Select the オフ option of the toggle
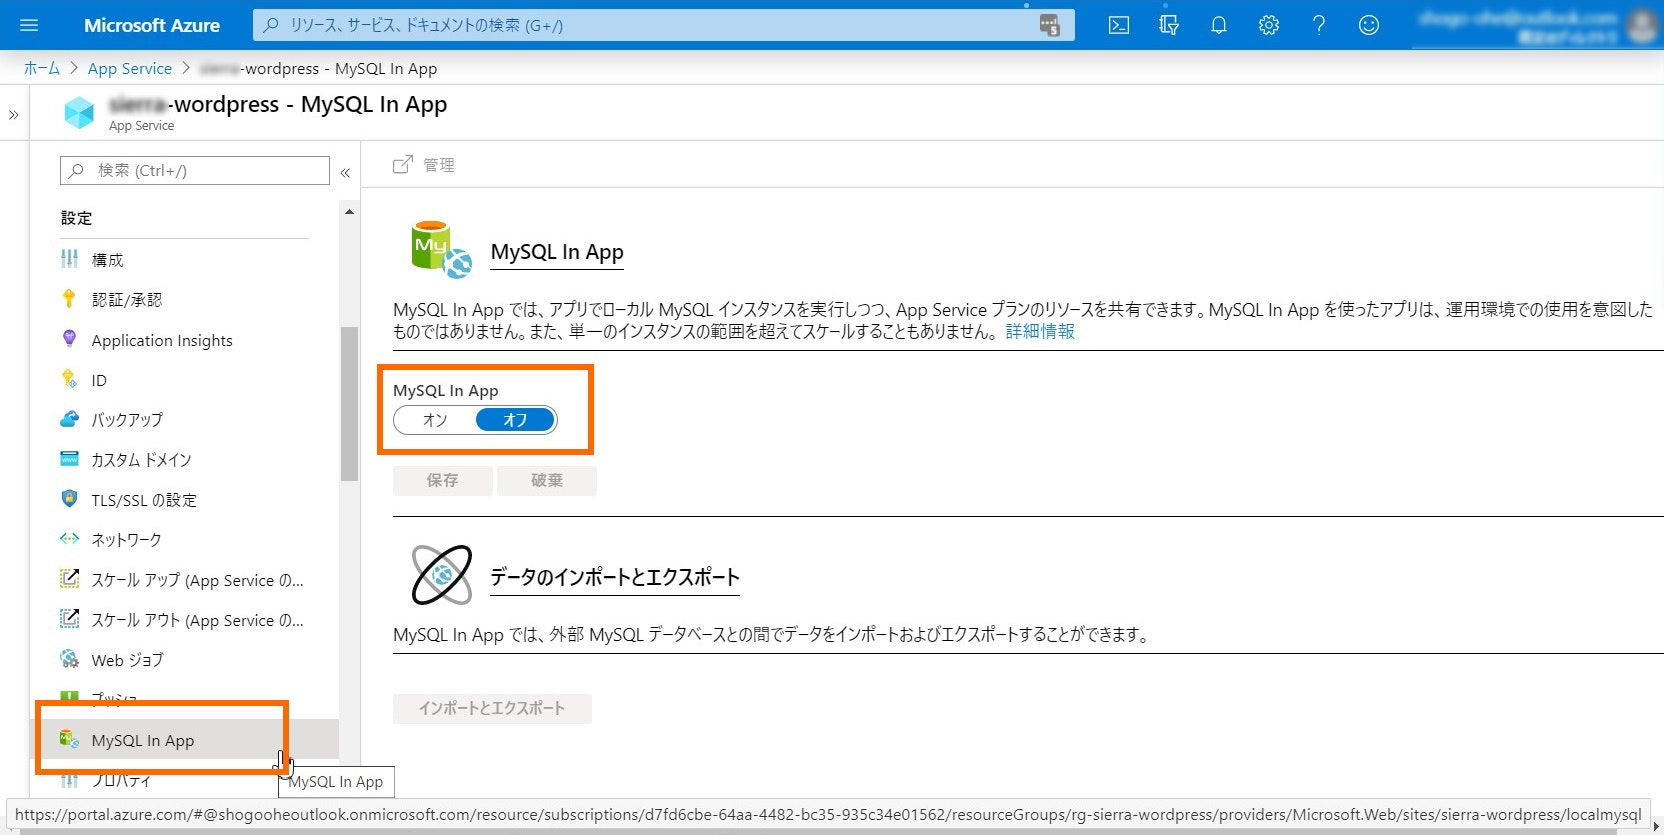The width and height of the screenshot is (1664, 835). click(515, 420)
